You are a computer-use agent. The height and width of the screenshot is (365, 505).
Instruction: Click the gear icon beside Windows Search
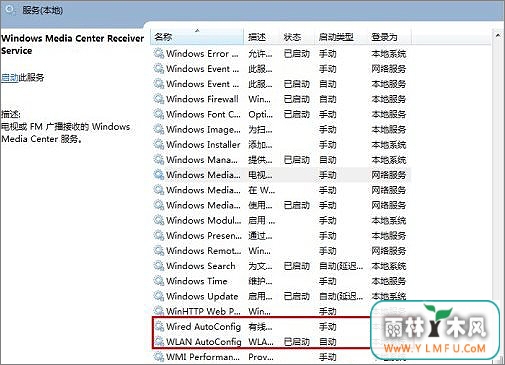click(159, 266)
